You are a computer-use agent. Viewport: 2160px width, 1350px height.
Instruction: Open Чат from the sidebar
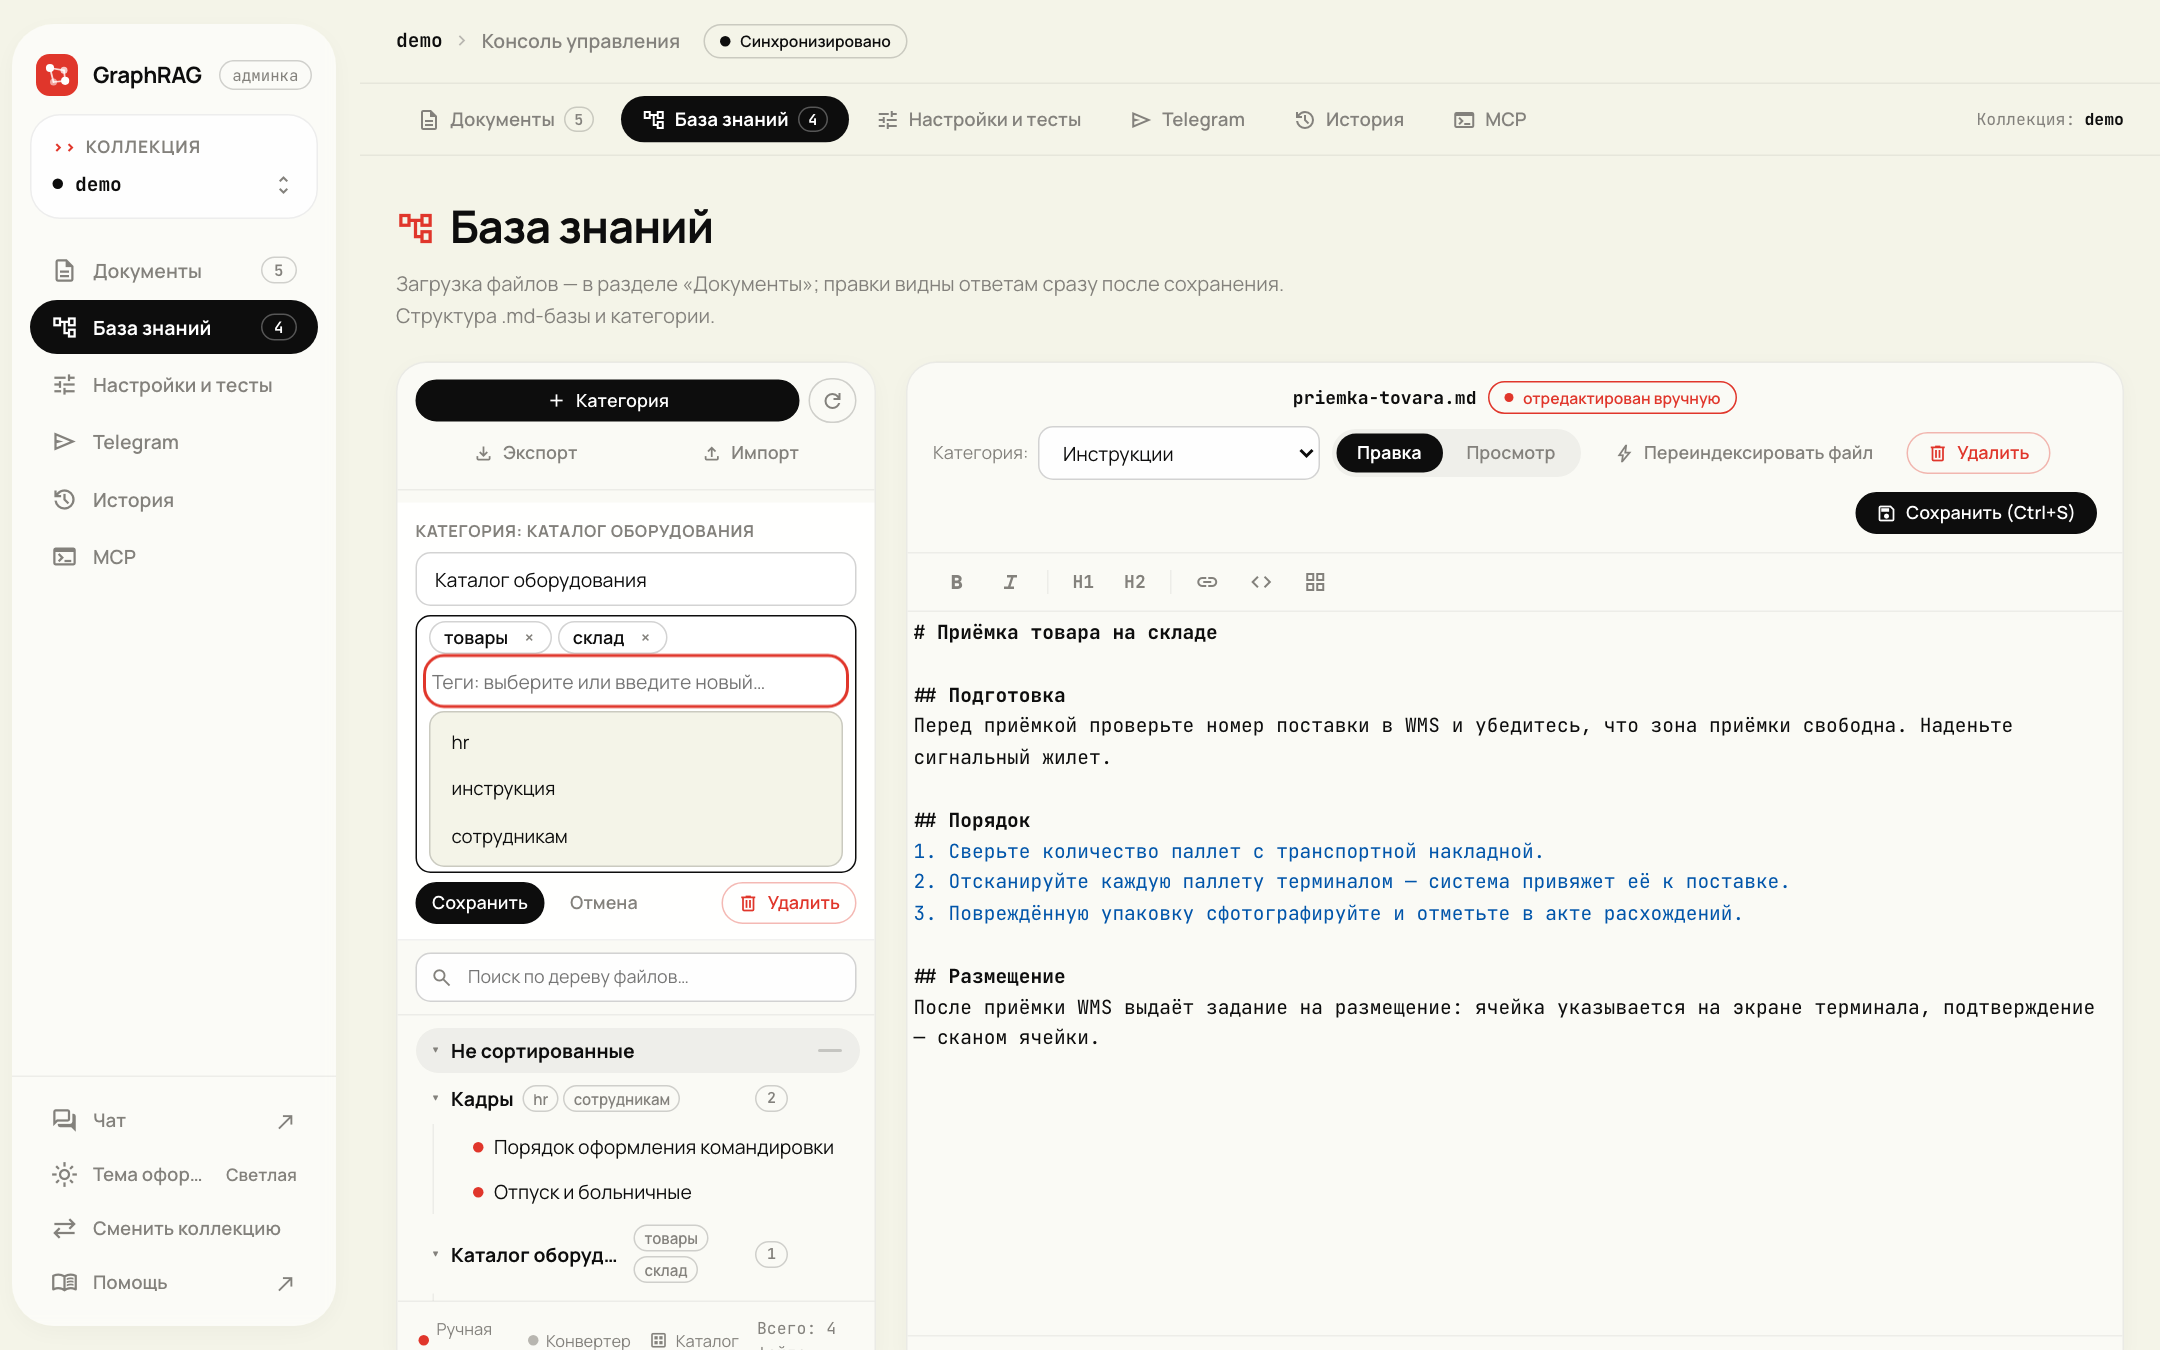(x=174, y=1120)
